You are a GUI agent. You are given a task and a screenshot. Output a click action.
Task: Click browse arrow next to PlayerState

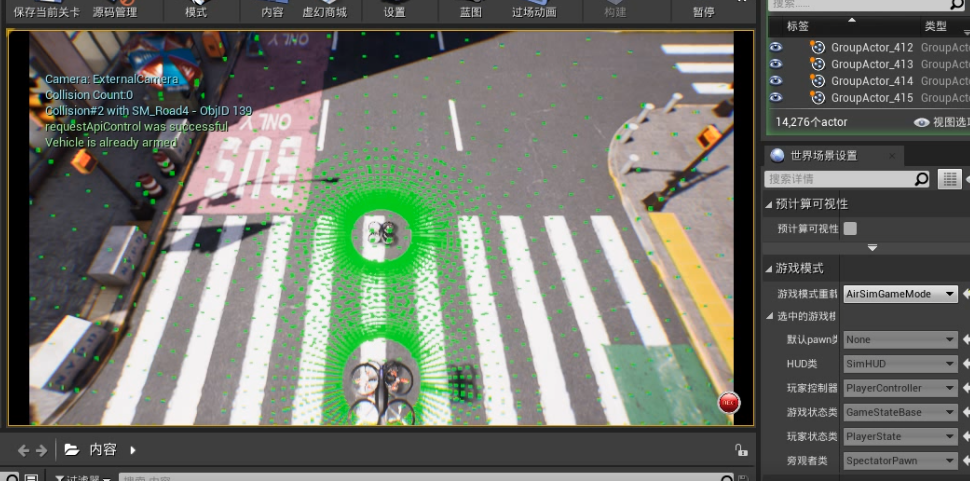pyautogui.click(x=966, y=436)
